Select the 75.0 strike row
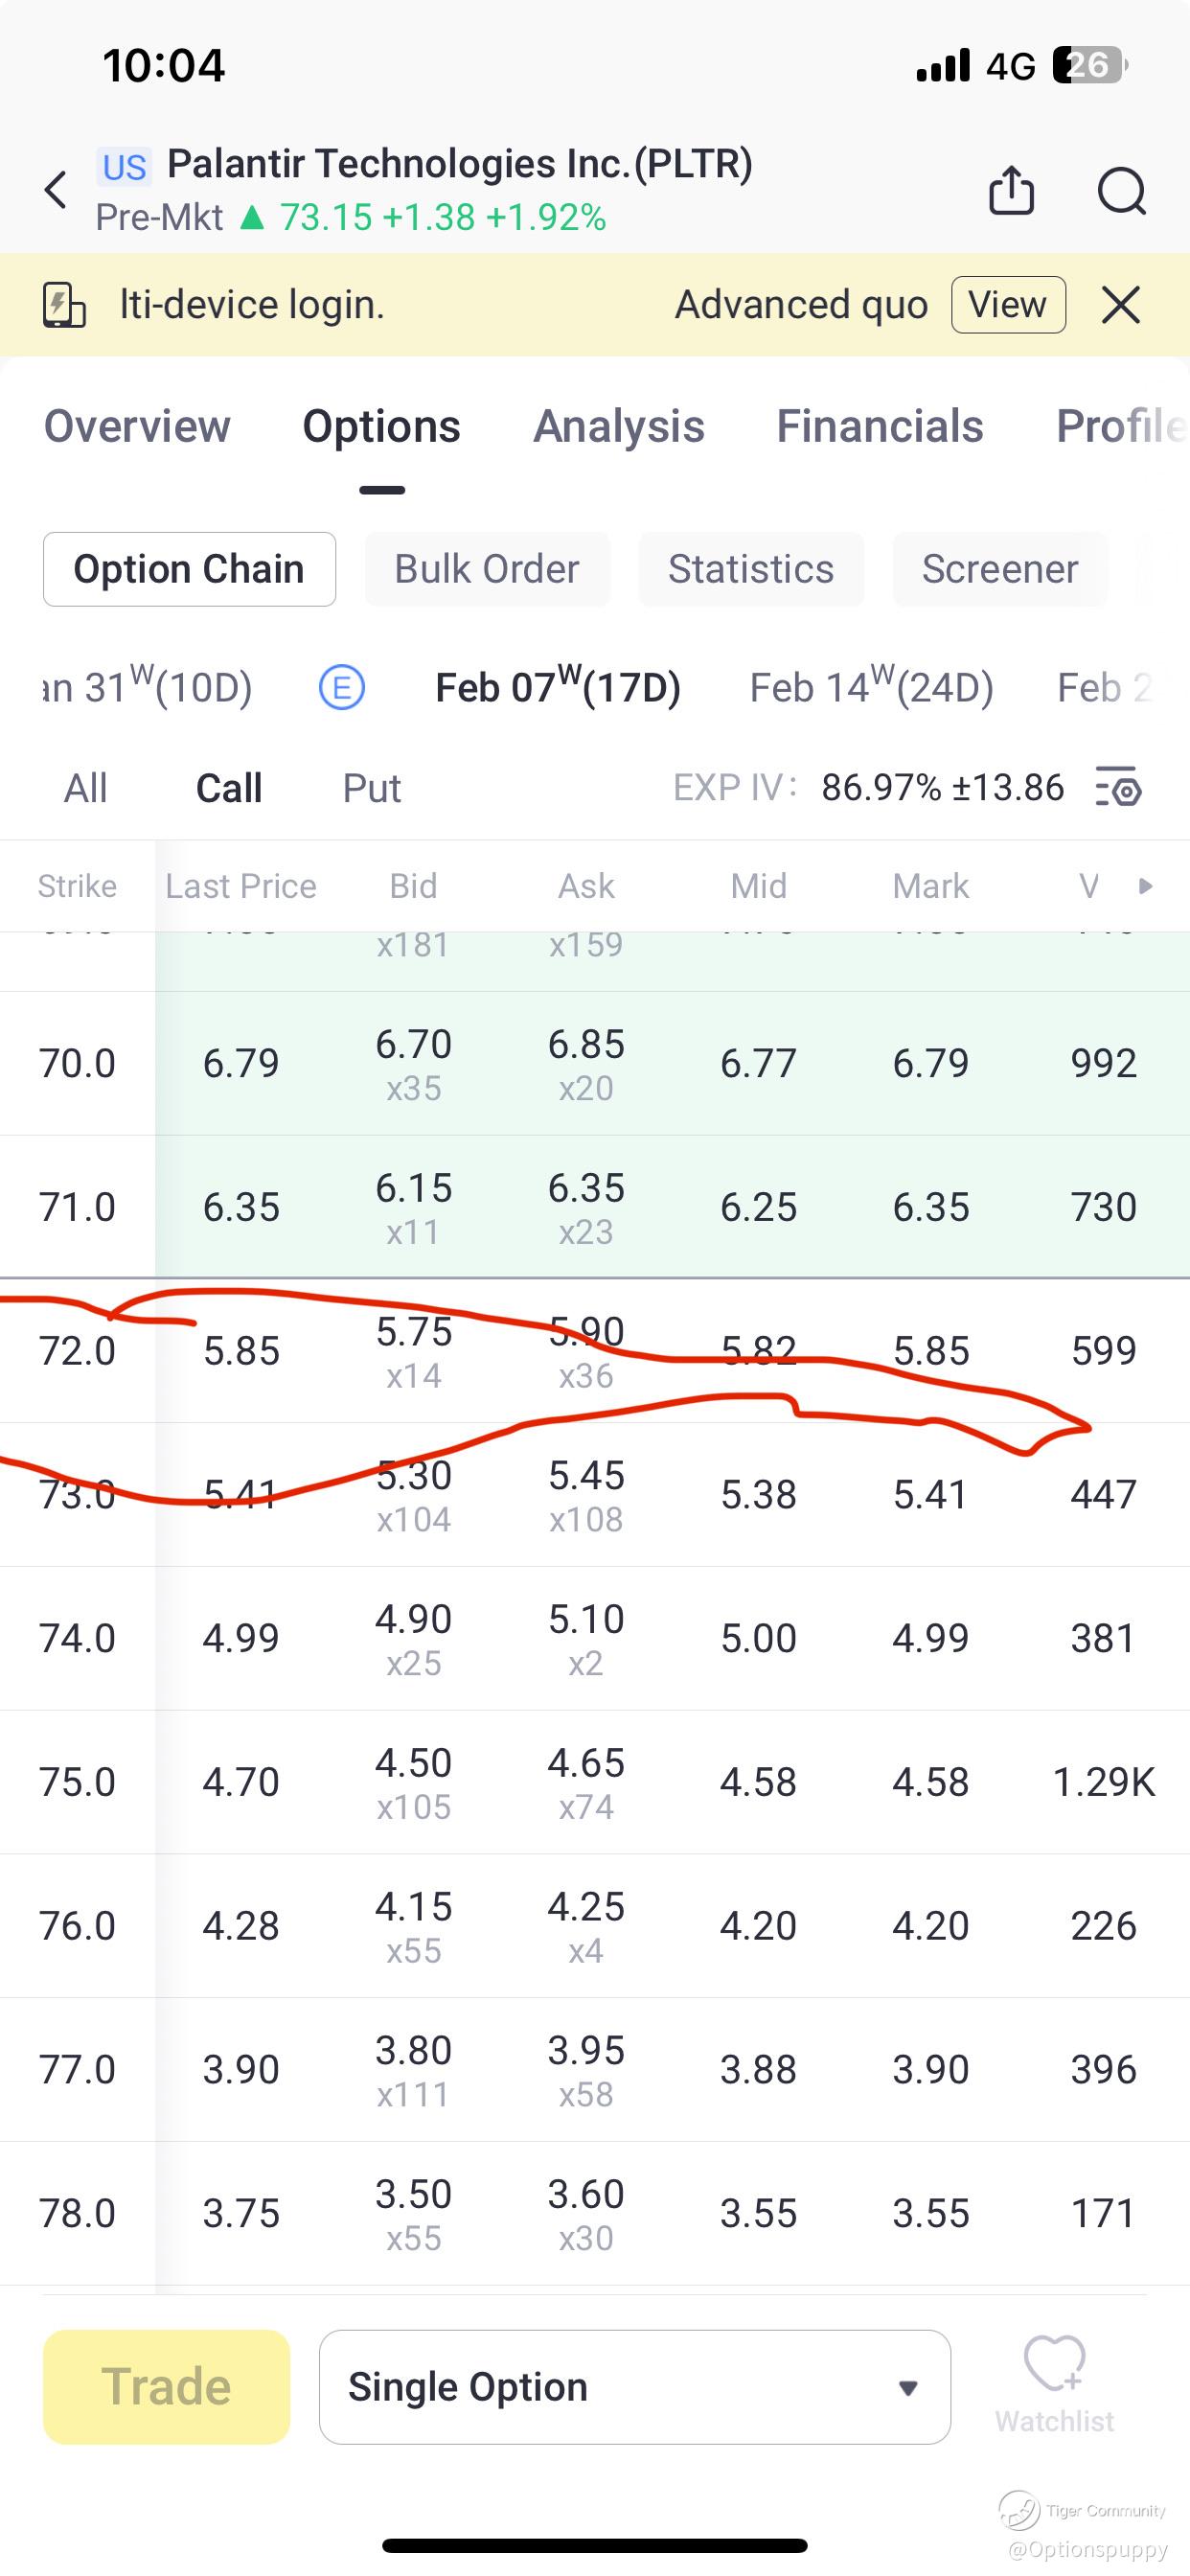This screenshot has height=2576, width=1190. tap(78, 1782)
